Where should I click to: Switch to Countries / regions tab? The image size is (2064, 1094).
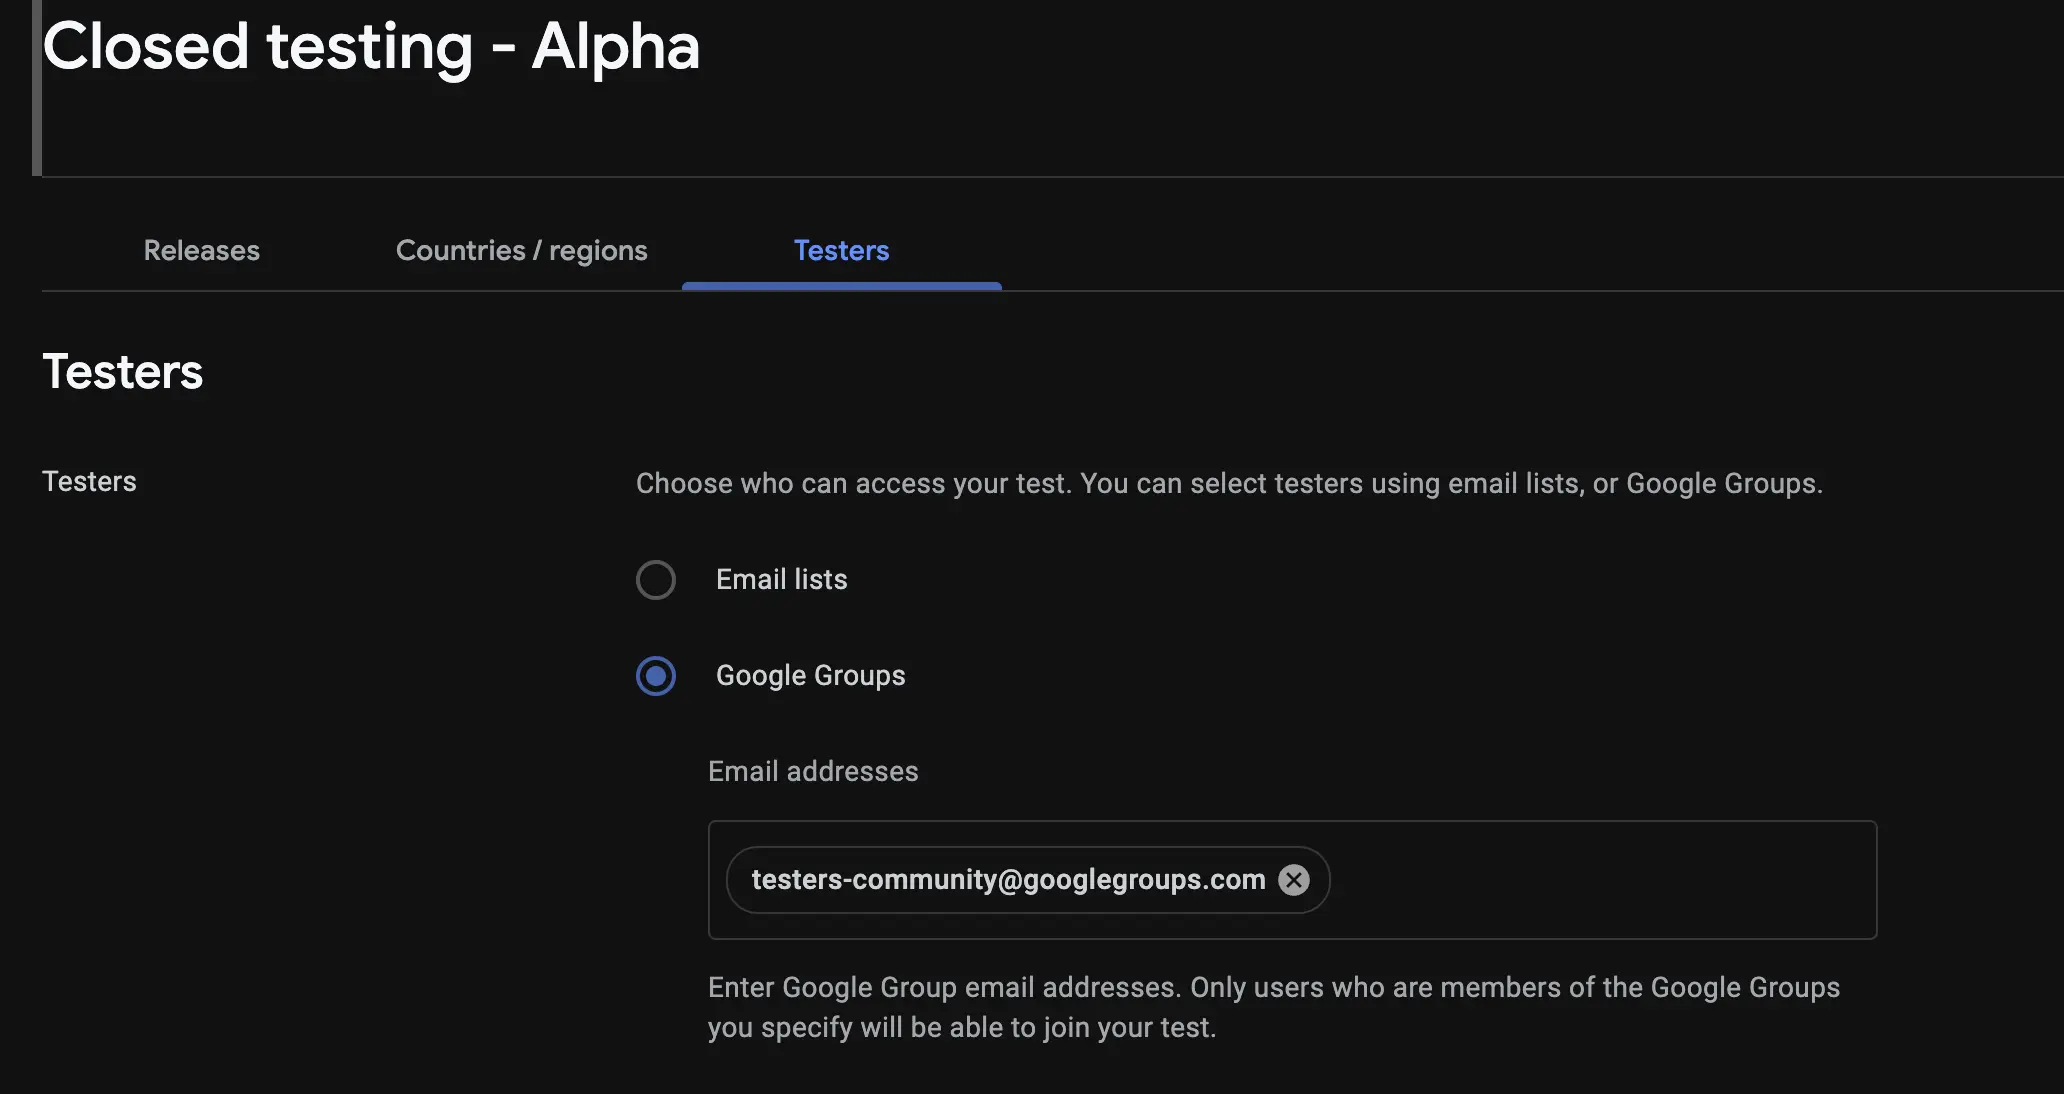pos(521,250)
